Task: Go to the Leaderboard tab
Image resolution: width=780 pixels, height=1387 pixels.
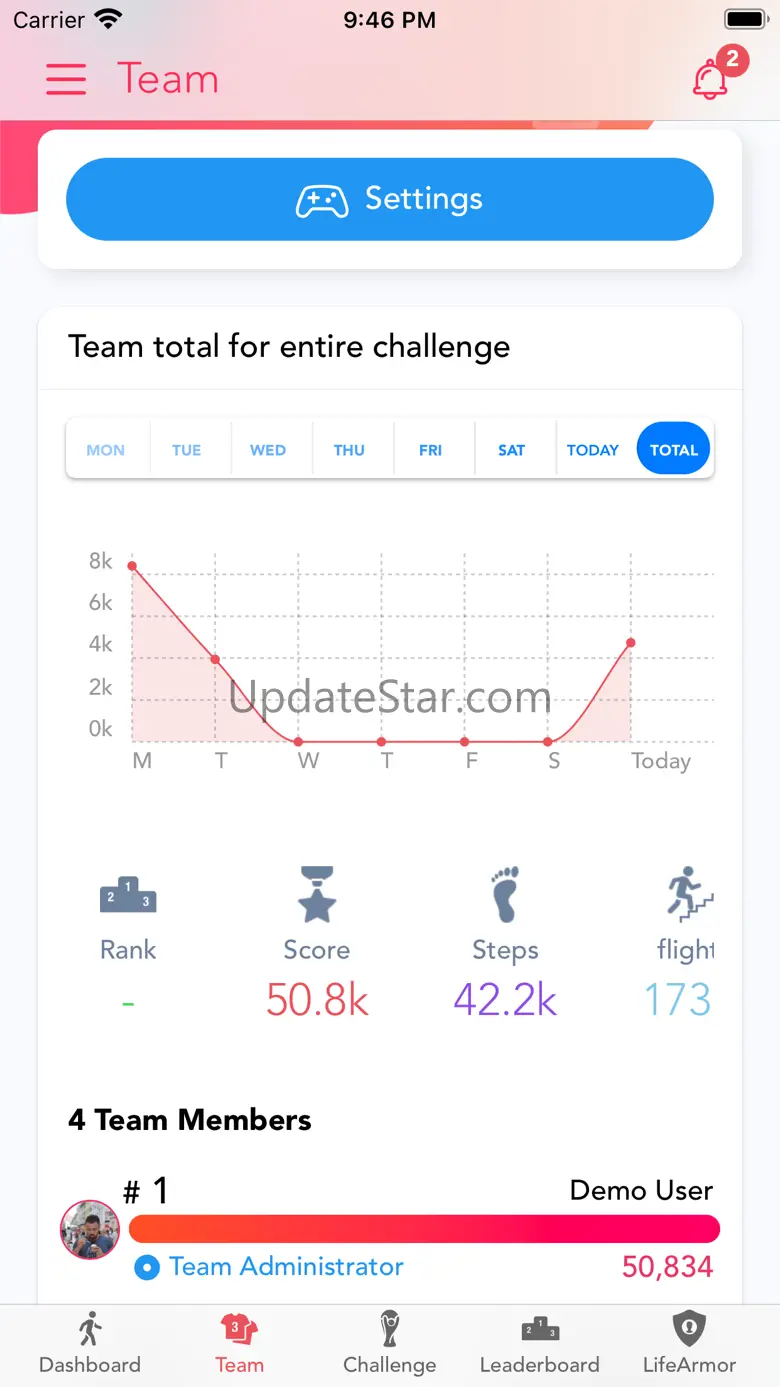Action: (540, 1344)
